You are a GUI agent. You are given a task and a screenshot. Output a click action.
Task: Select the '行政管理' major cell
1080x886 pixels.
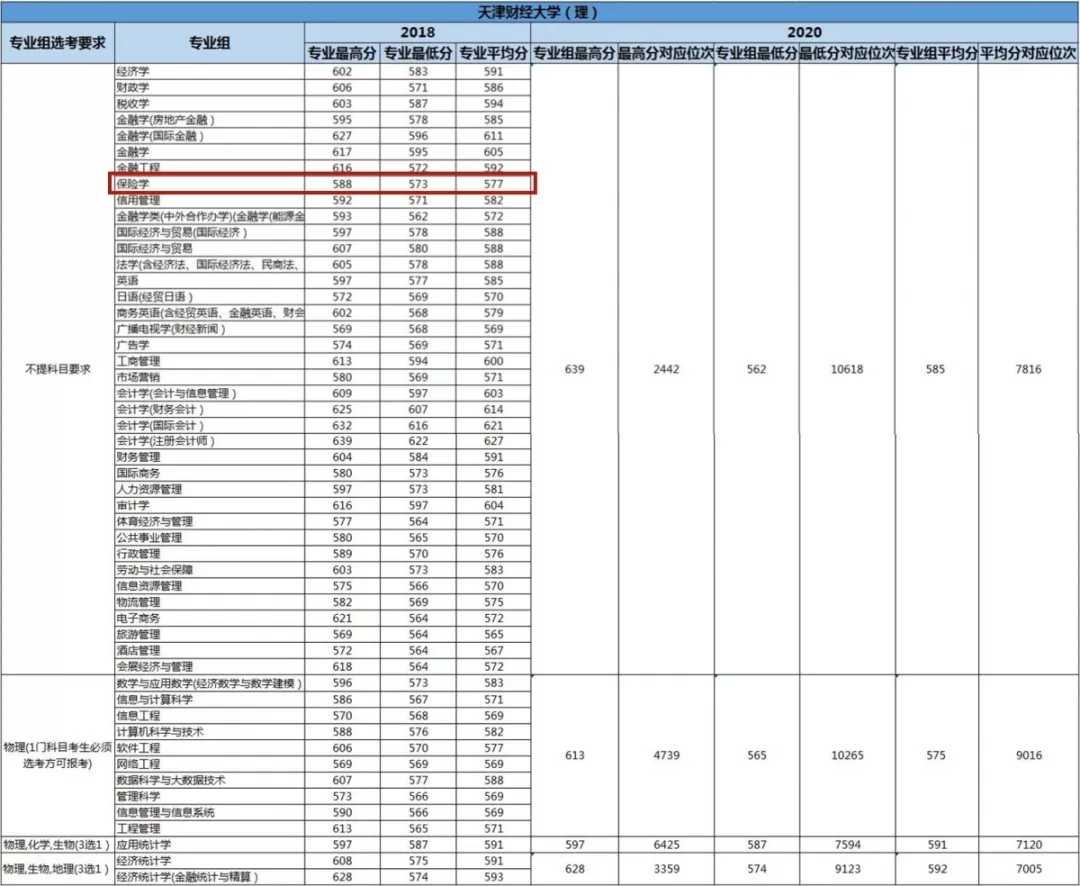pos(209,553)
